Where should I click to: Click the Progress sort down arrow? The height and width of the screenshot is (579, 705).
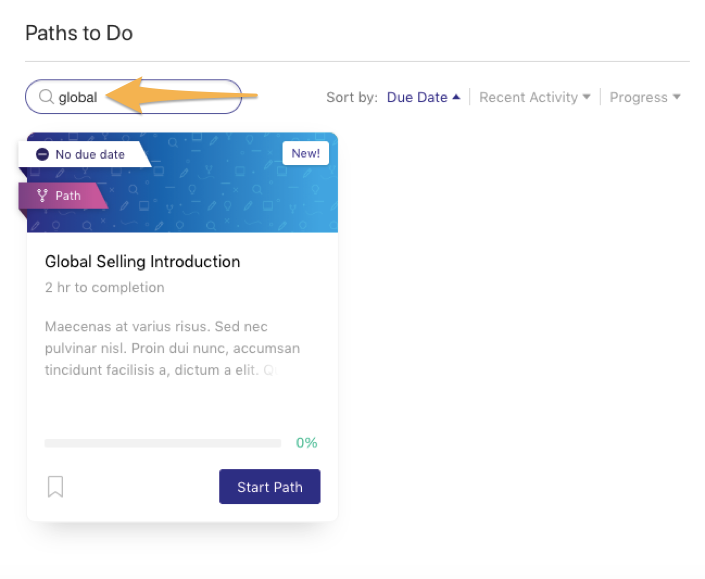(x=677, y=97)
